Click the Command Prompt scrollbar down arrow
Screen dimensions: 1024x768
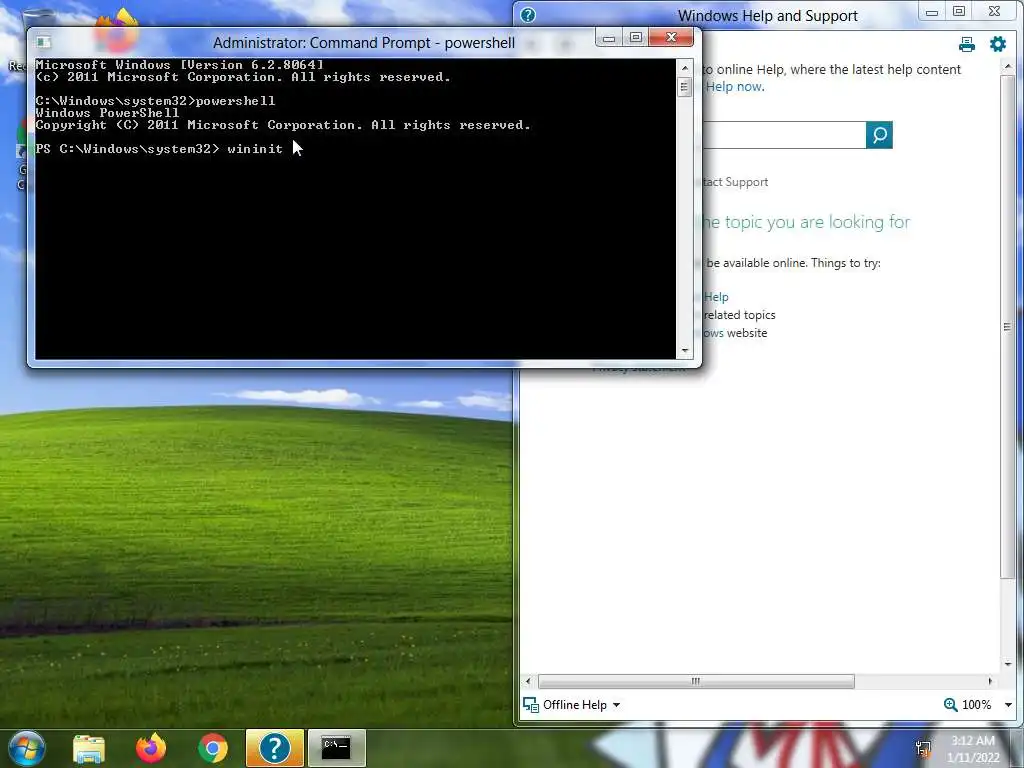pos(684,351)
